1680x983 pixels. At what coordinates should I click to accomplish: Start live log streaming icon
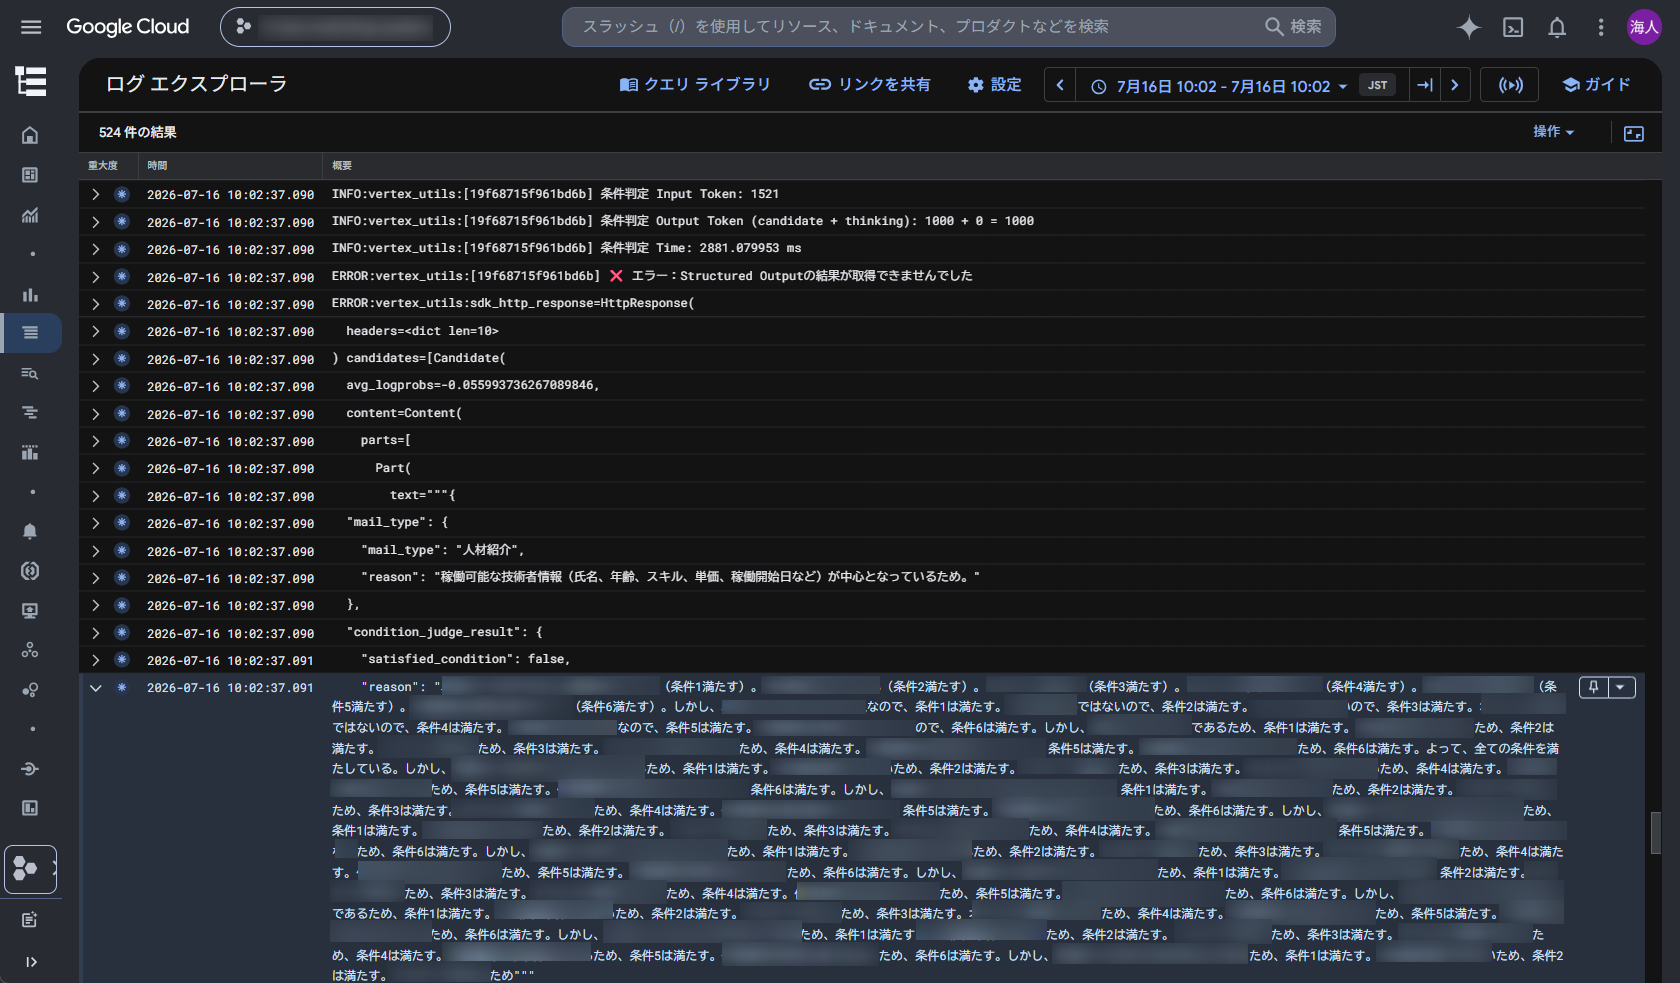coord(1511,85)
